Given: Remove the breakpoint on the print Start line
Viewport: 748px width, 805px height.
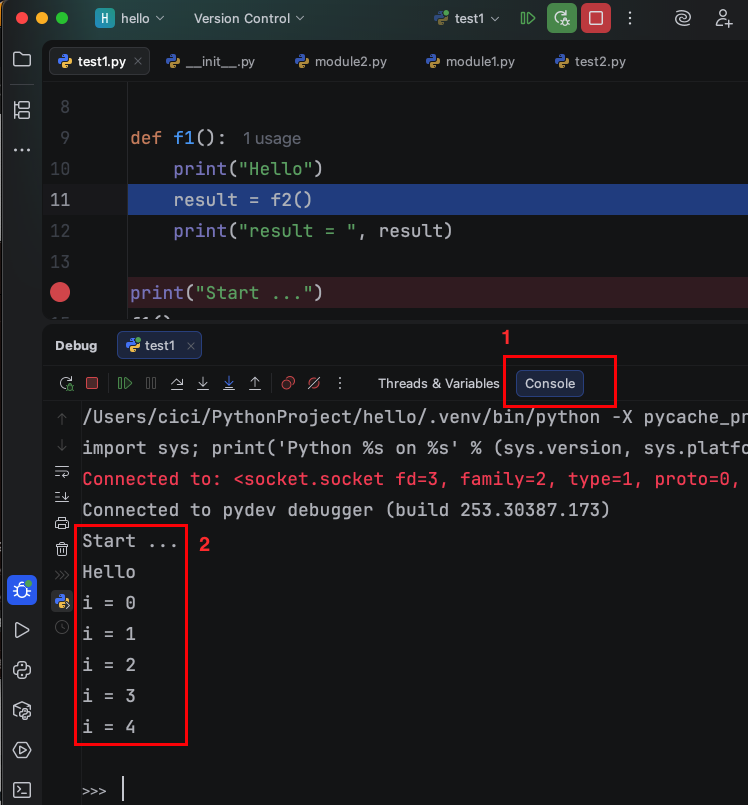Looking at the screenshot, I should pos(60,292).
